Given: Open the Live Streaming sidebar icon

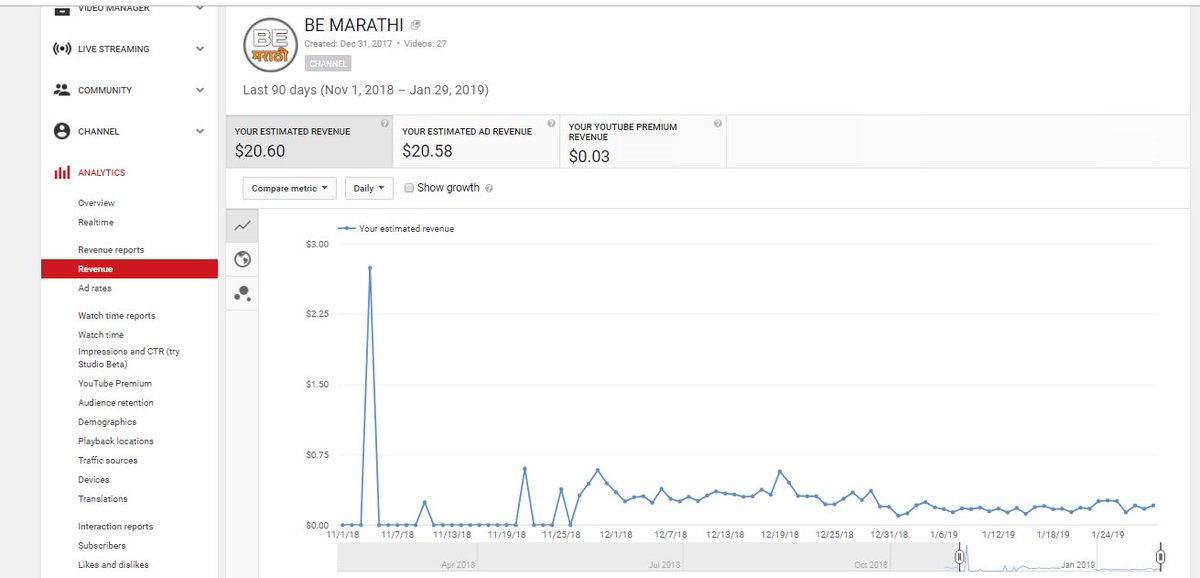Looking at the screenshot, I should 61,49.
